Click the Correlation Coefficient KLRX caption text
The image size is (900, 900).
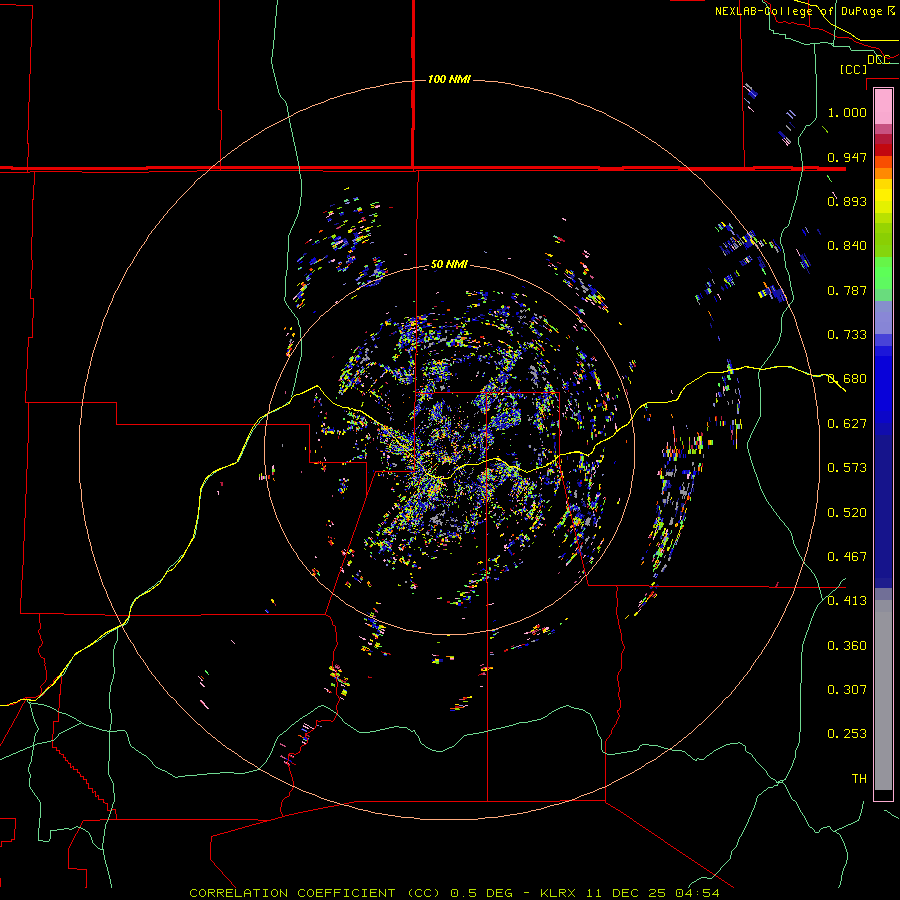[454, 893]
